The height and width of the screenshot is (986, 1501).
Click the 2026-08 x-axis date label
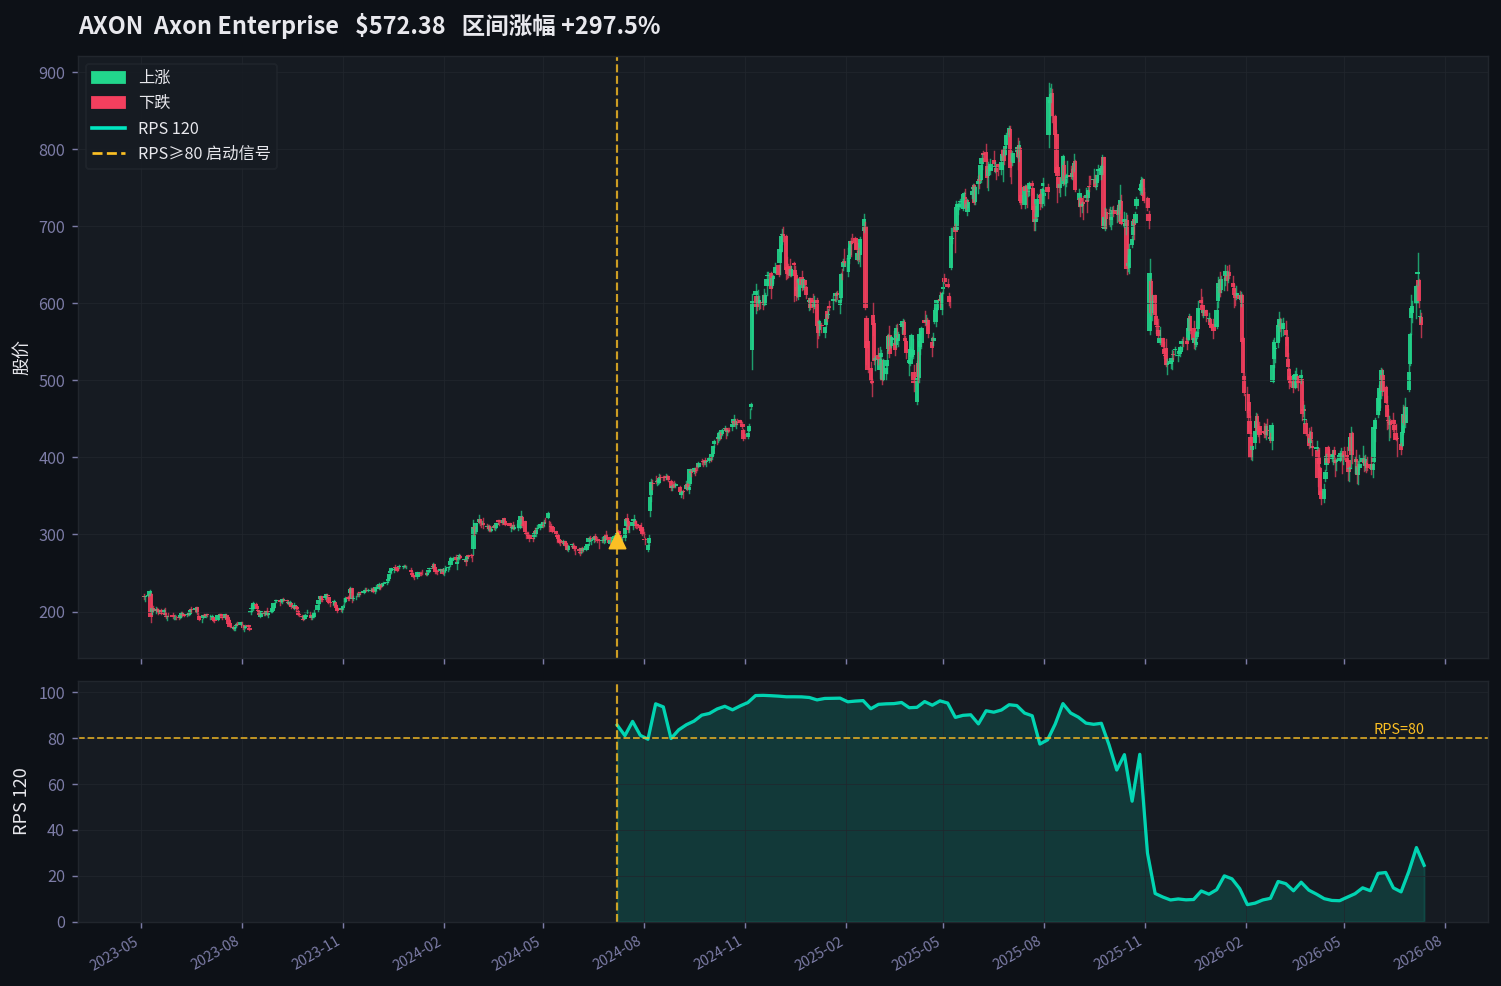[1418, 953]
